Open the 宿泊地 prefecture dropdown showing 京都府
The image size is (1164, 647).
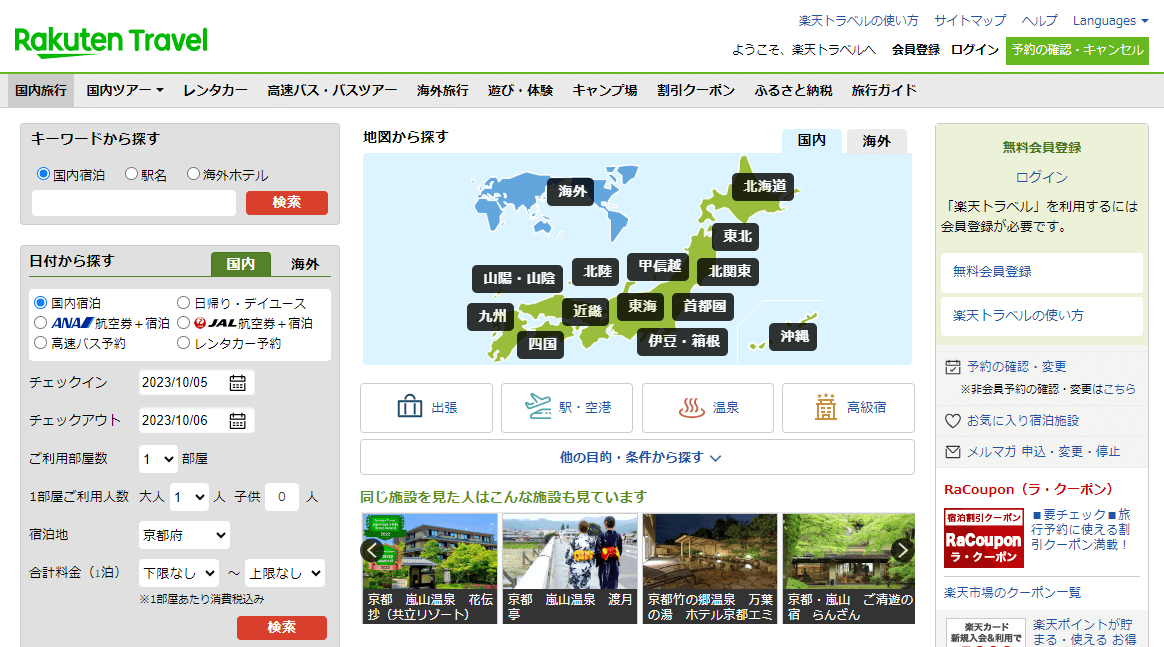[x=184, y=535]
